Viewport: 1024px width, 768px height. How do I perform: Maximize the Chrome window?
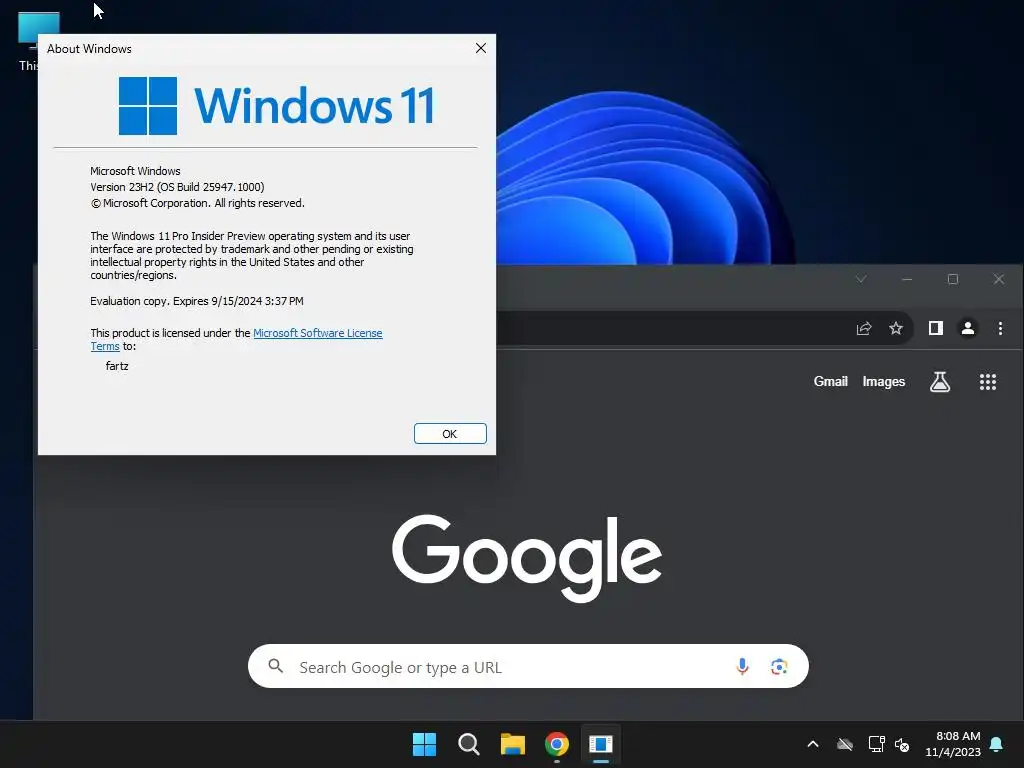pos(953,279)
